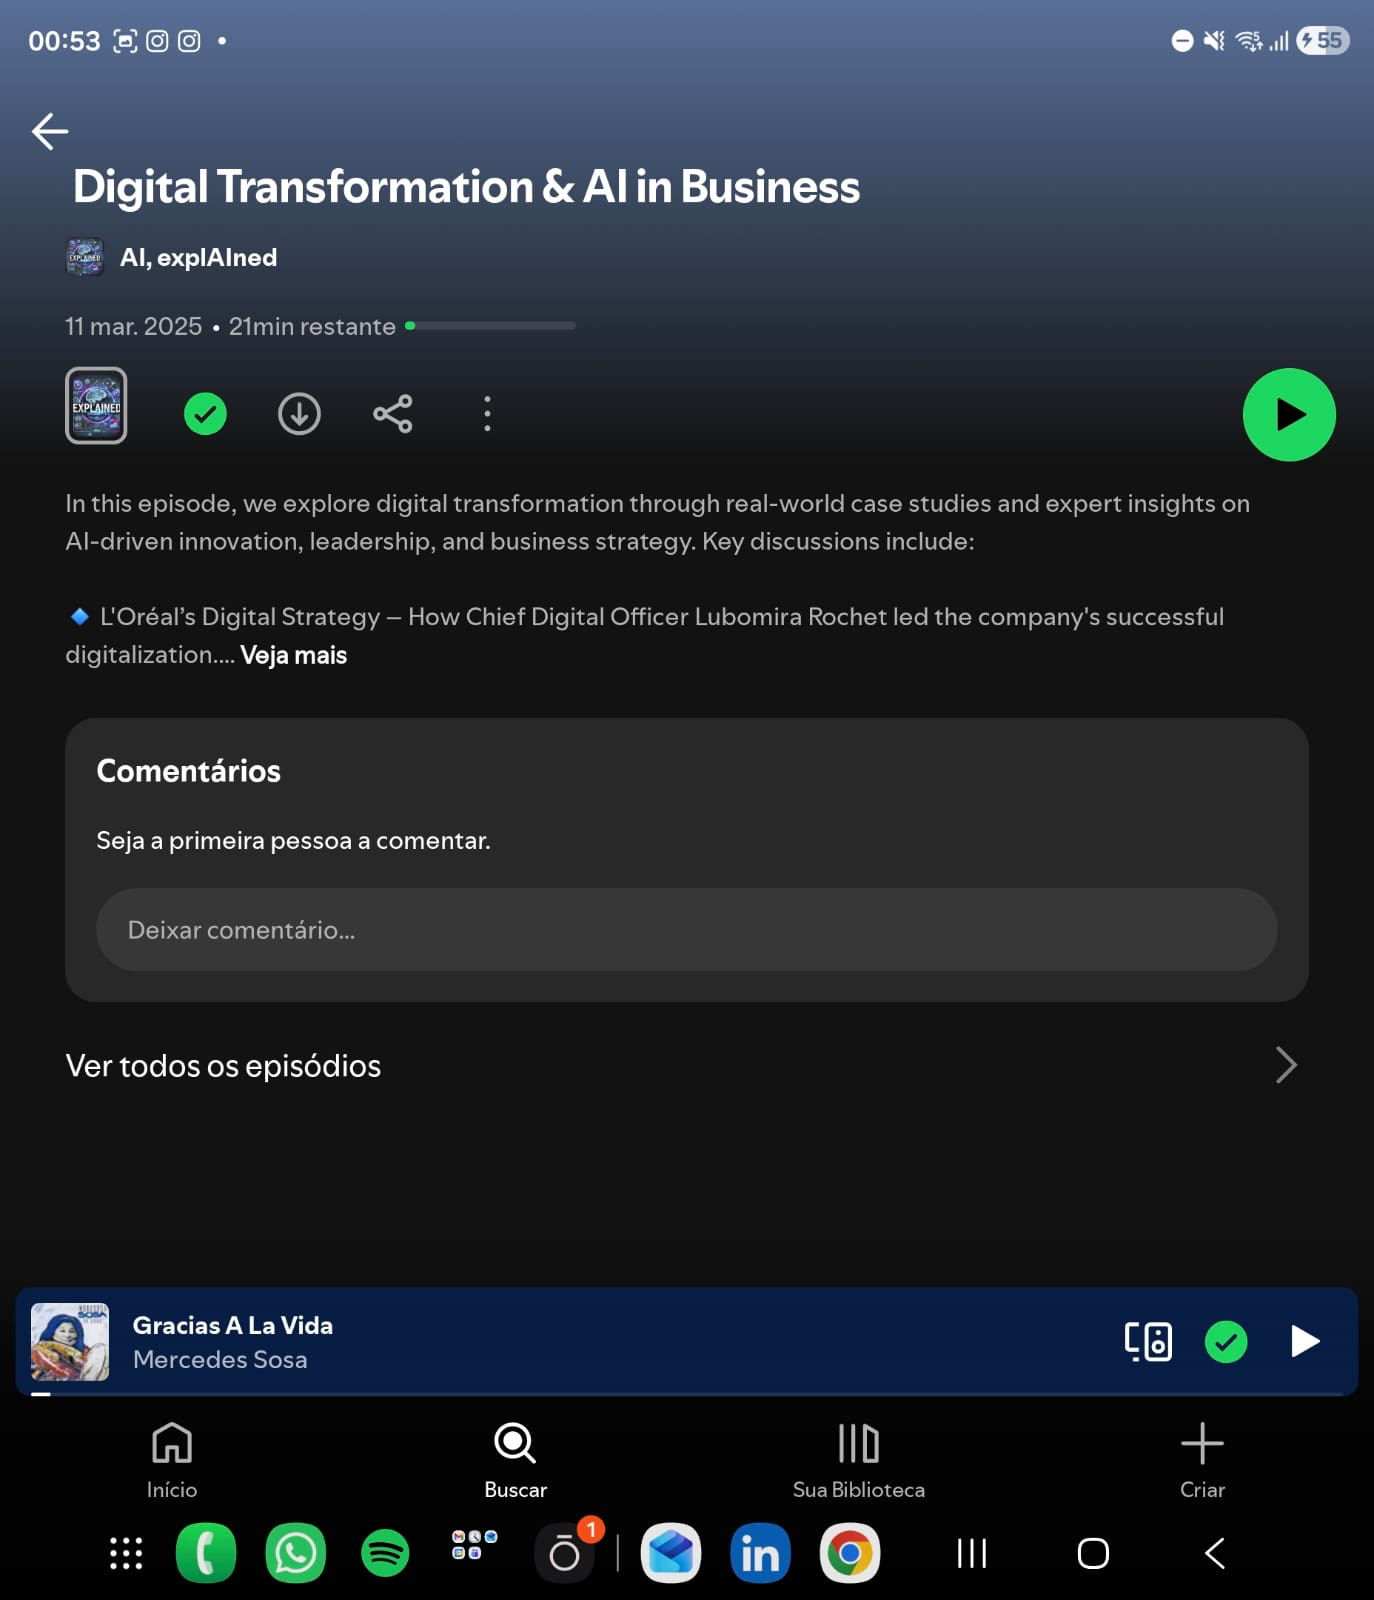Open the Gracias A La Vida album cover
Viewport: 1374px width, 1600px height.
[x=70, y=1342]
